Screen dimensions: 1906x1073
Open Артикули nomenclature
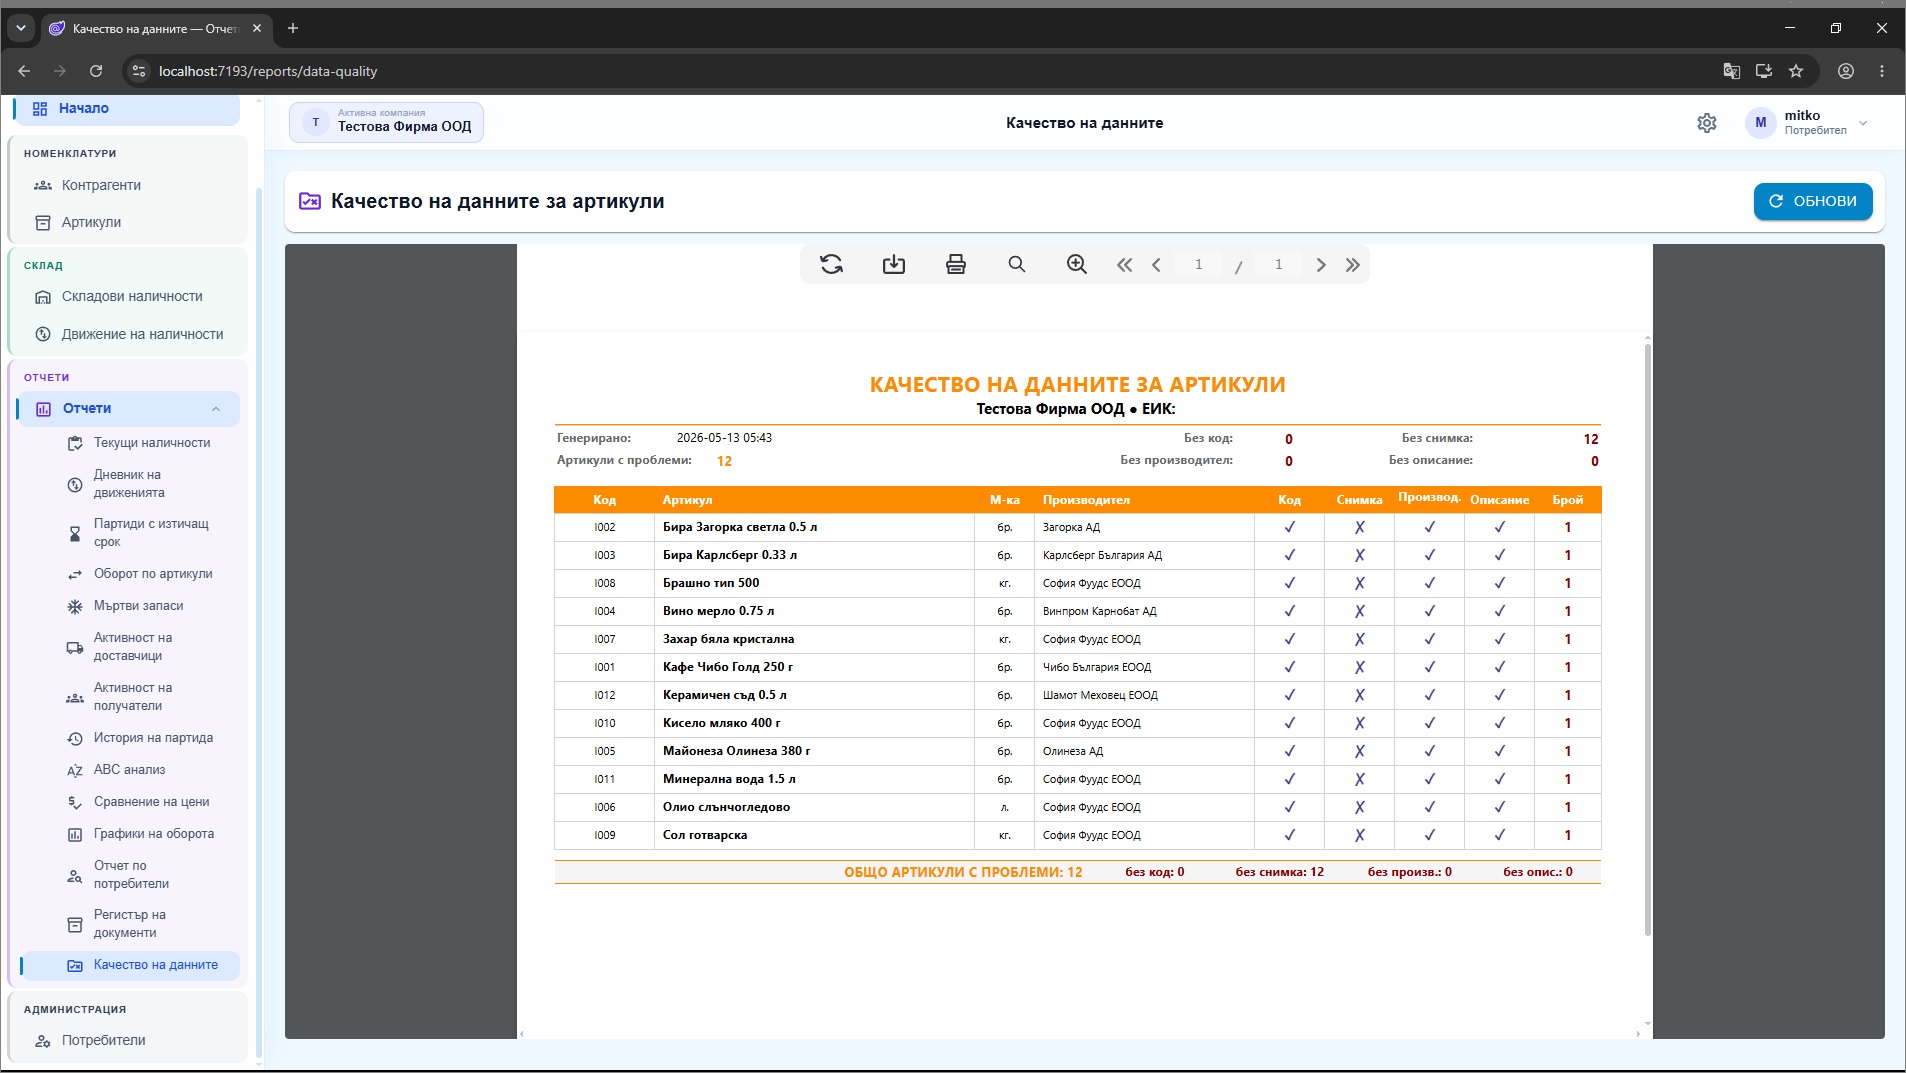127,222
